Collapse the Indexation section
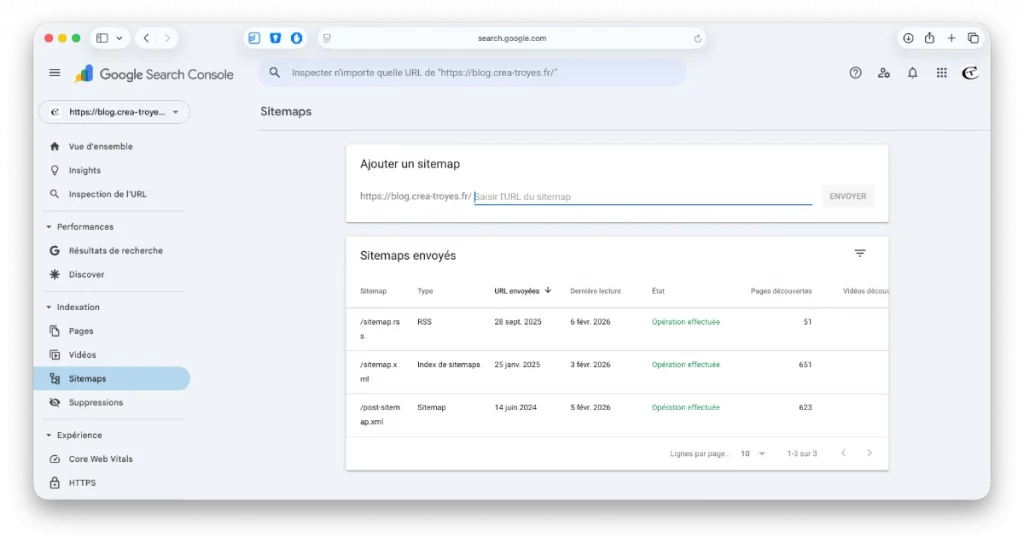 coord(49,307)
